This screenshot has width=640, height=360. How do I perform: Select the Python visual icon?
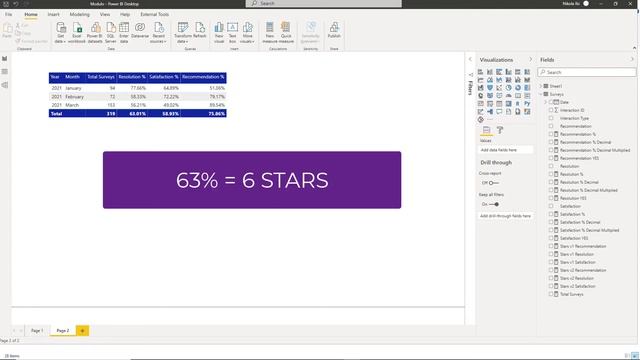[x=527, y=104]
